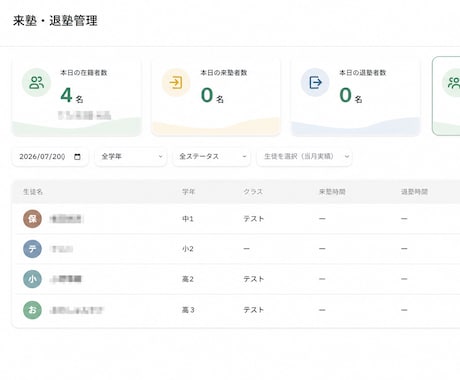This screenshot has height=380, width=460.
Task: Click テスト class in the 中1 row
Action: [x=254, y=219]
